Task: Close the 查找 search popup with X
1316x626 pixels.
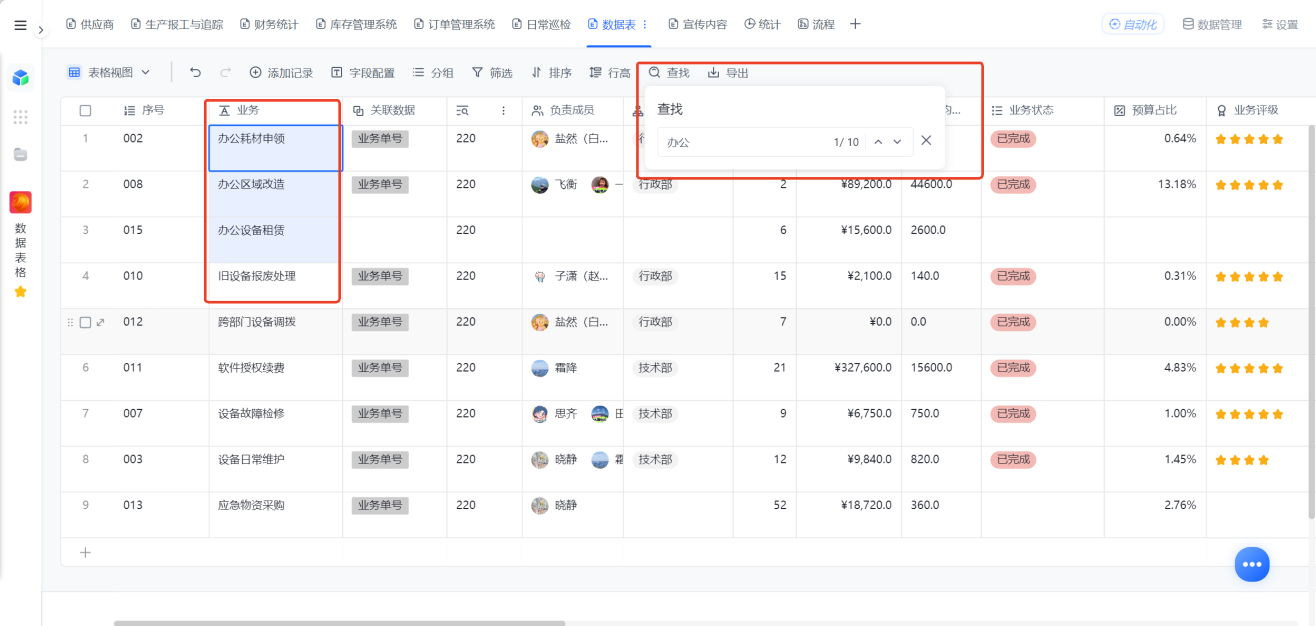Action: (926, 141)
